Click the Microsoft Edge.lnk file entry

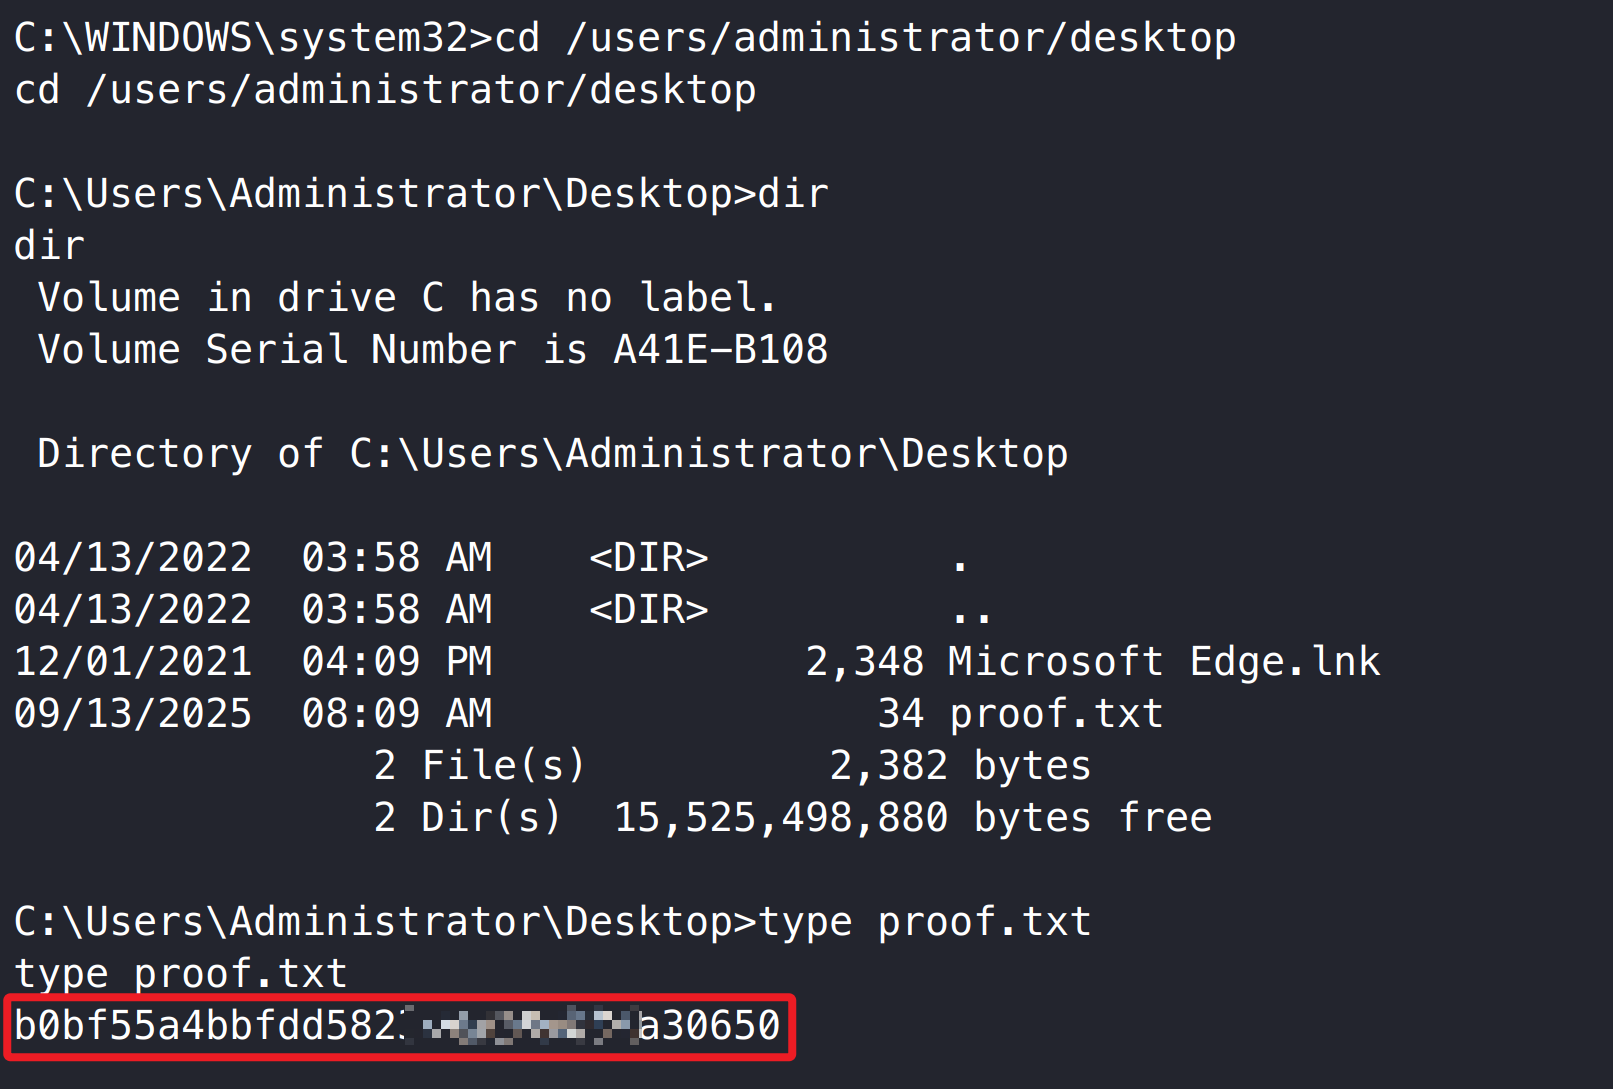[x=1163, y=662]
